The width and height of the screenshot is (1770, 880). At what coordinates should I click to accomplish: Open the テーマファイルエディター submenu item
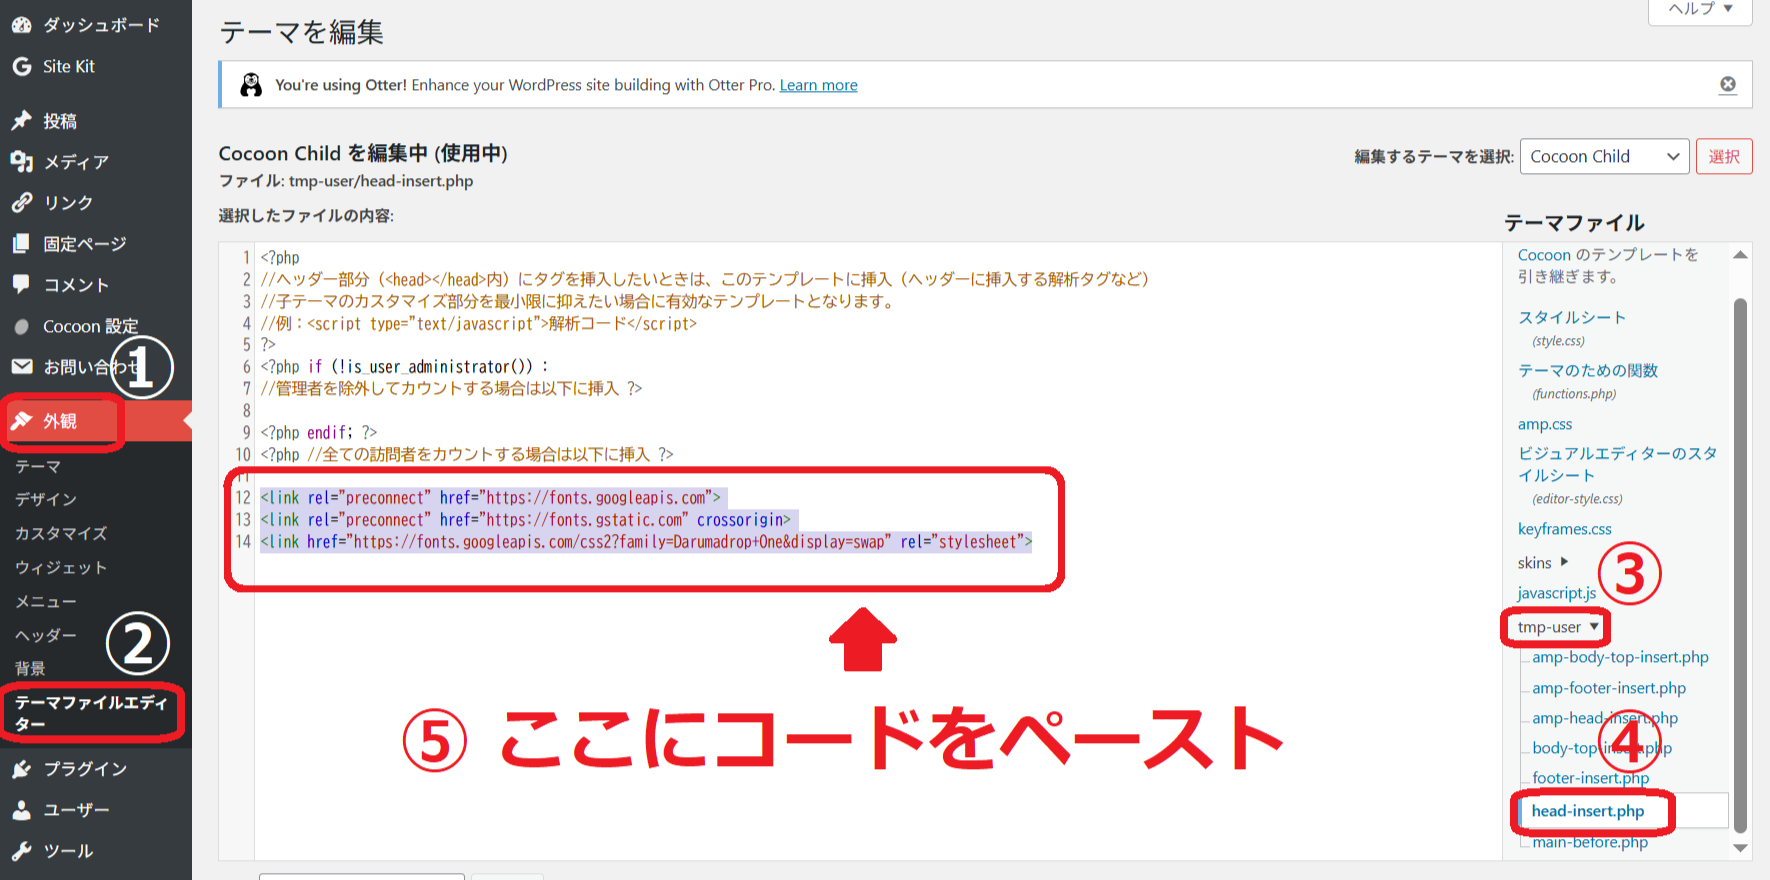pyautogui.click(x=91, y=713)
